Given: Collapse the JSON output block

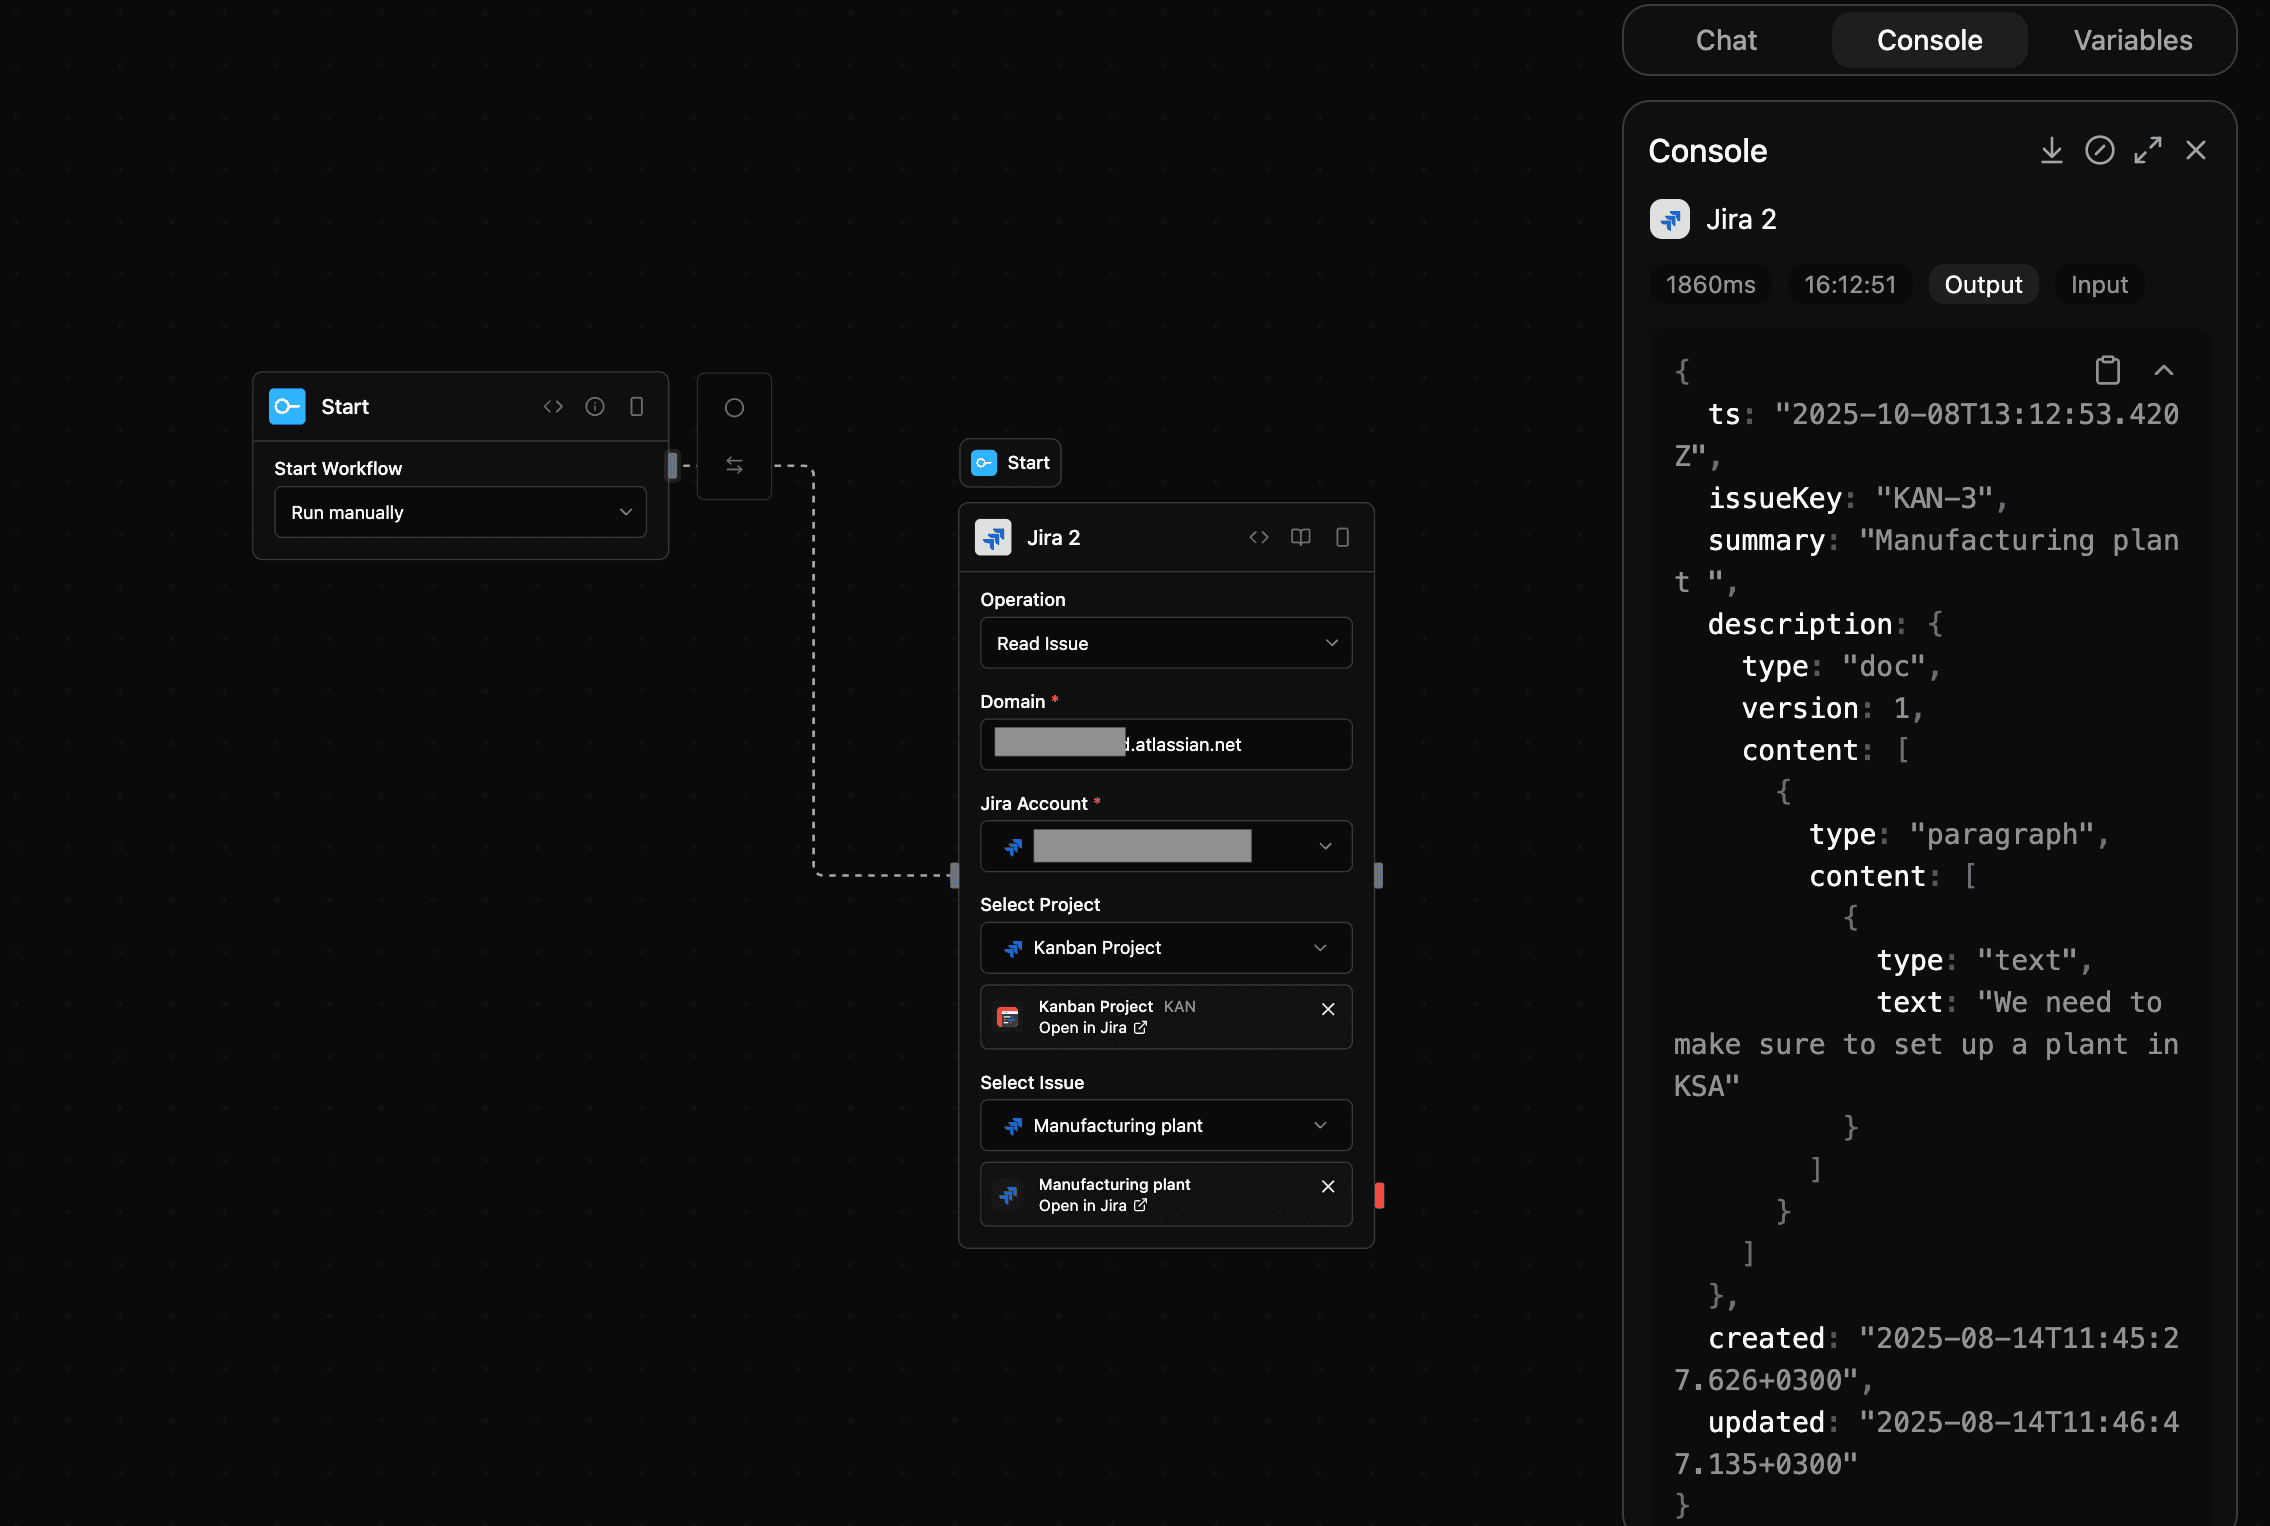Looking at the screenshot, I should tap(2164, 370).
